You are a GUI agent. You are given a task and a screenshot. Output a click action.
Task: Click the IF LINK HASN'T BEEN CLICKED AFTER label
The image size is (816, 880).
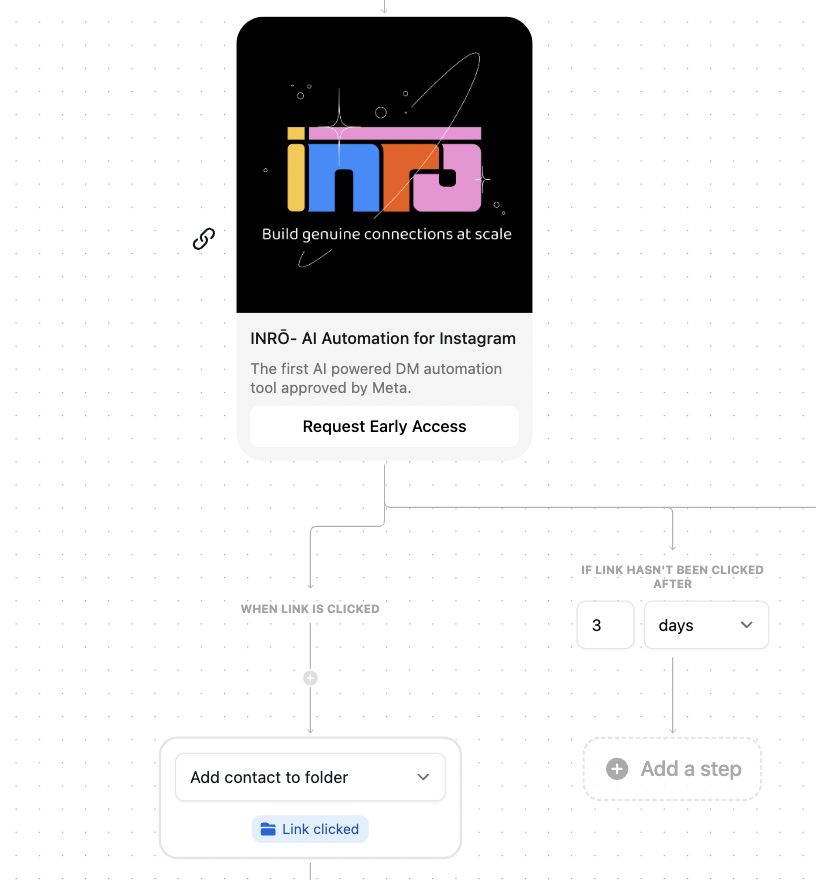coord(672,577)
